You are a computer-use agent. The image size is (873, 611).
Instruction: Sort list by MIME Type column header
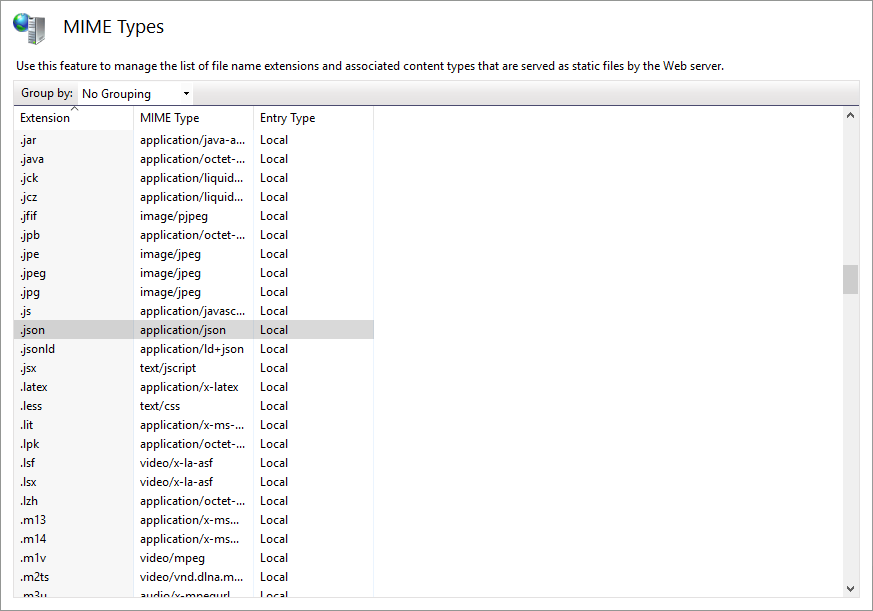click(192, 118)
